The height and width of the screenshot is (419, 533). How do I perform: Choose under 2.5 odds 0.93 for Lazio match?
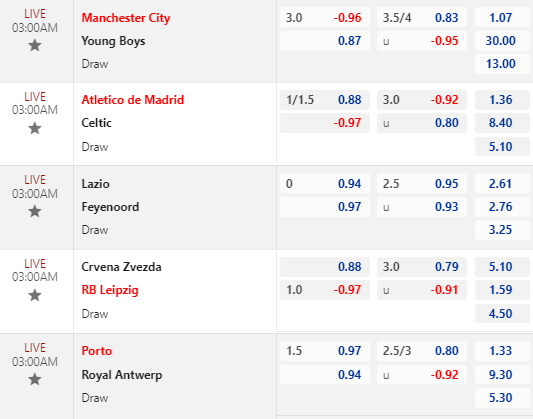422,207
